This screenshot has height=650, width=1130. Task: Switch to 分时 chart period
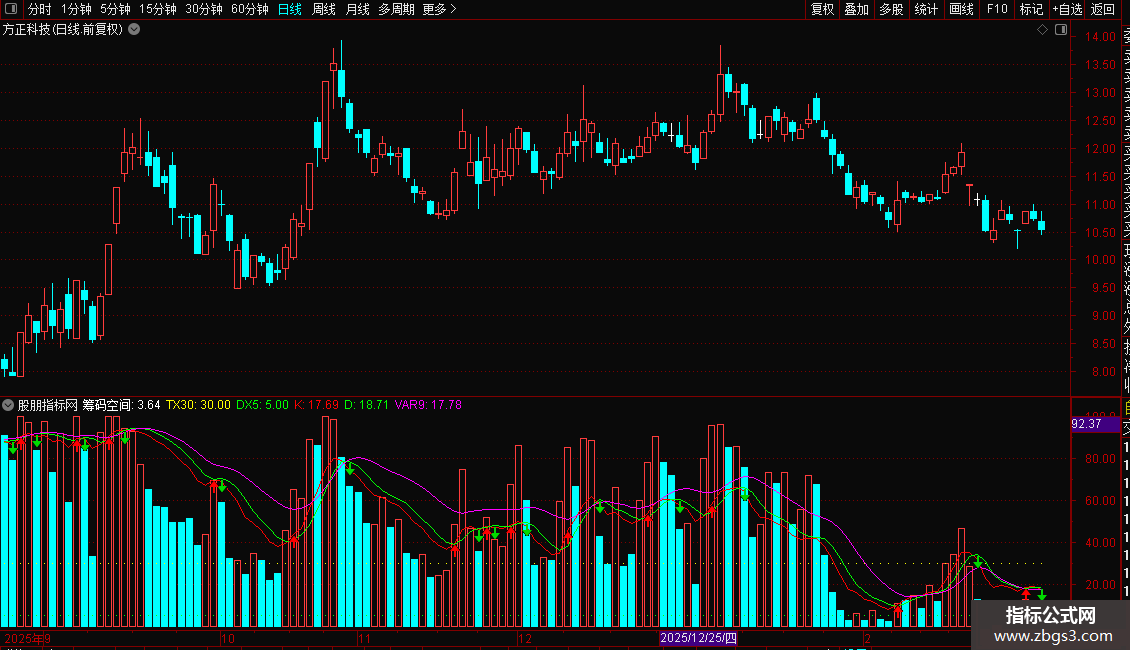[x=40, y=9]
